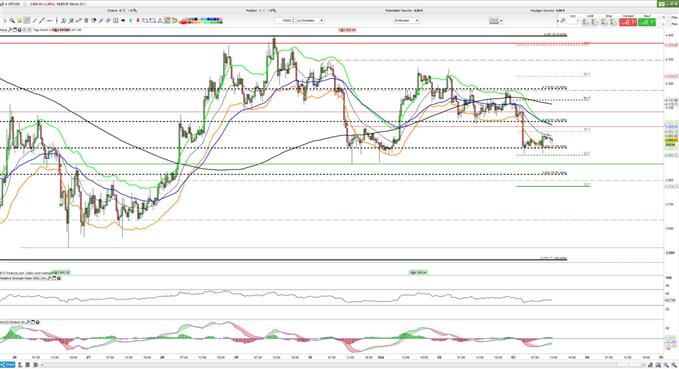Viewport: 679px width, 369px height.
Task: Click the scrollbar left arrow
Action: click(42, 365)
